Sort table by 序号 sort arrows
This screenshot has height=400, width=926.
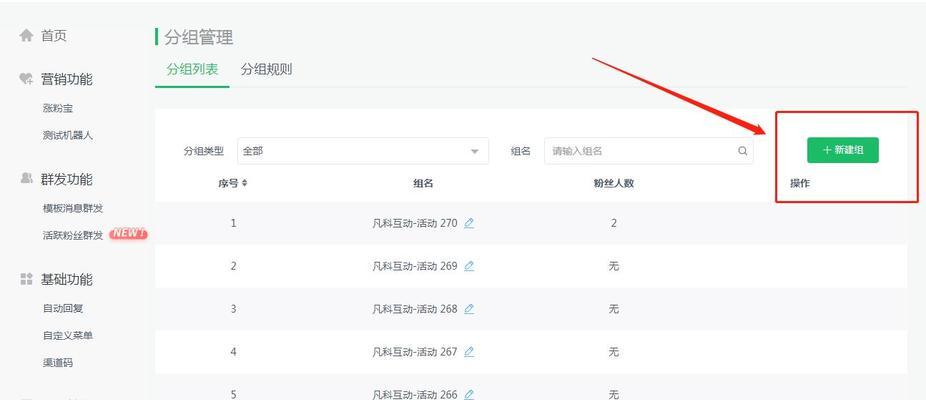244,183
